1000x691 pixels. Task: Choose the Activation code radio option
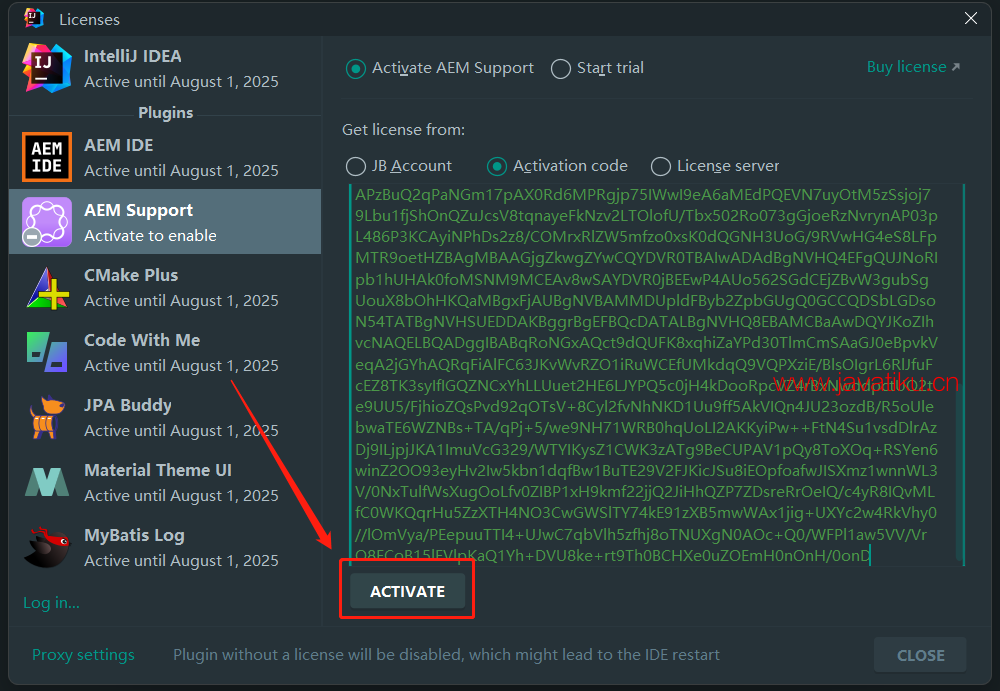coord(497,166)
